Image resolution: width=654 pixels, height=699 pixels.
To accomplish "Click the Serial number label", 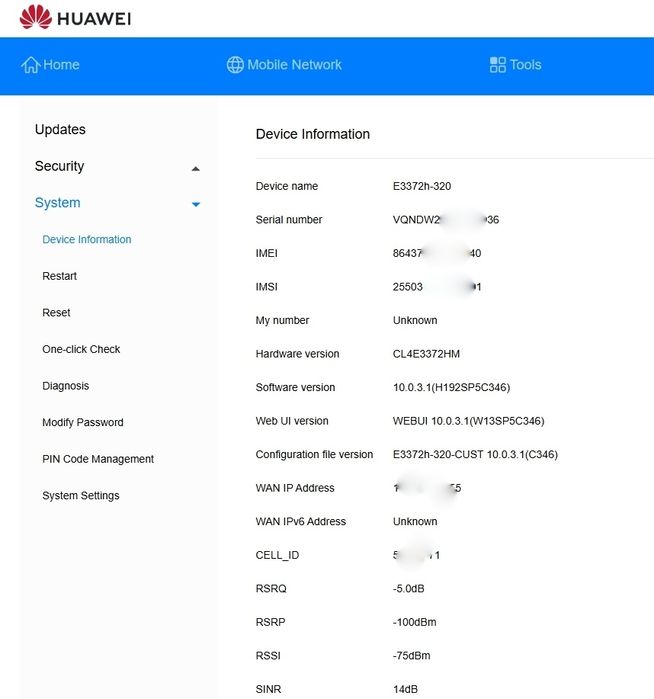I will pos(288,219).
